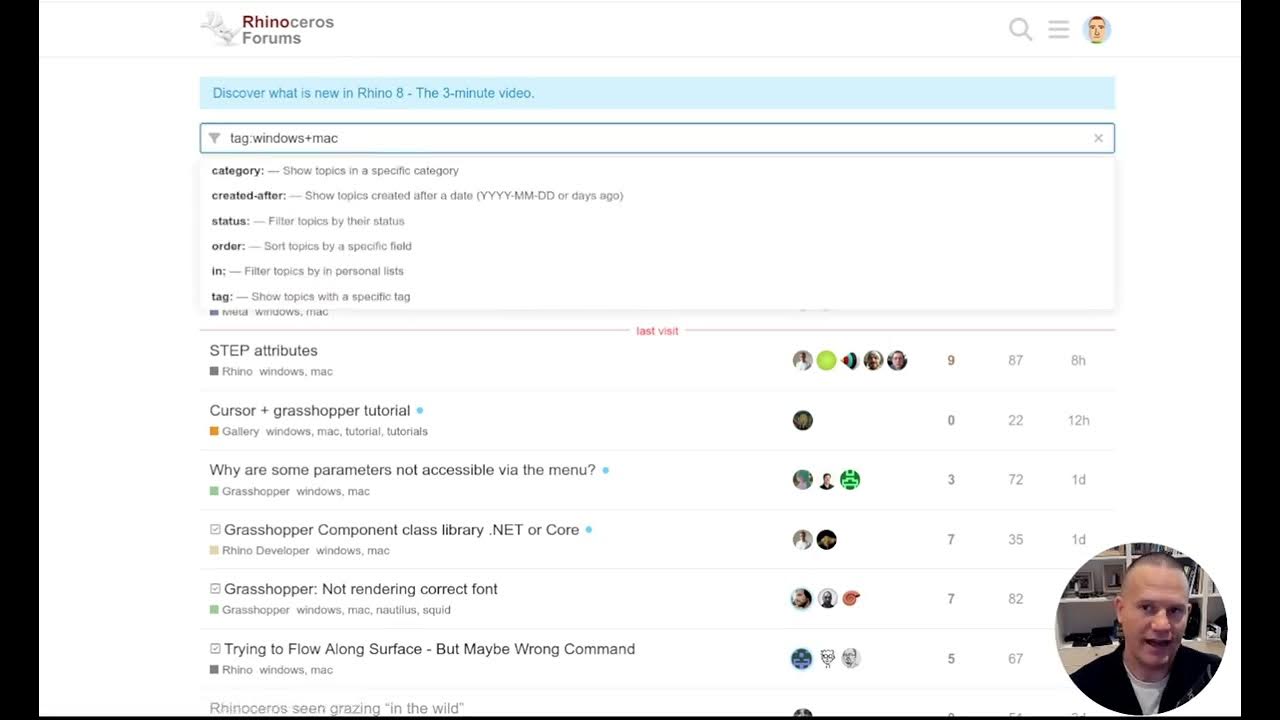Click the tag:windows+mac filter field
Image resolution: width=1280 pixels, height=720 pixels.
tap(657, 138)
